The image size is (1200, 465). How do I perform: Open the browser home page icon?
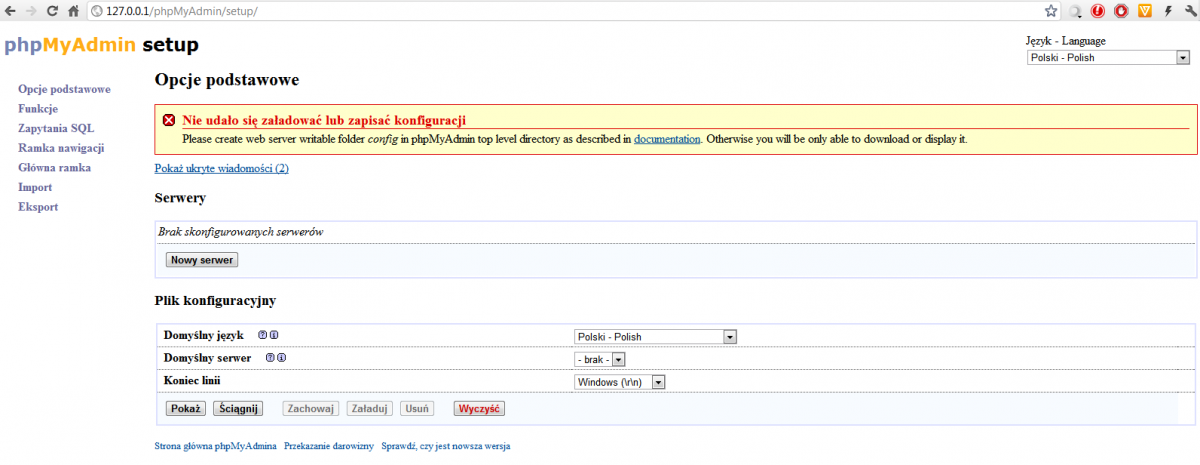(x=74, y=11)
